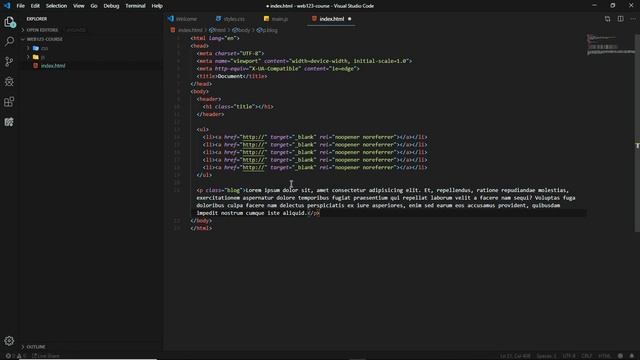640x360 pixels.
Task: Click Live Share in status bar
Action: 46,356
